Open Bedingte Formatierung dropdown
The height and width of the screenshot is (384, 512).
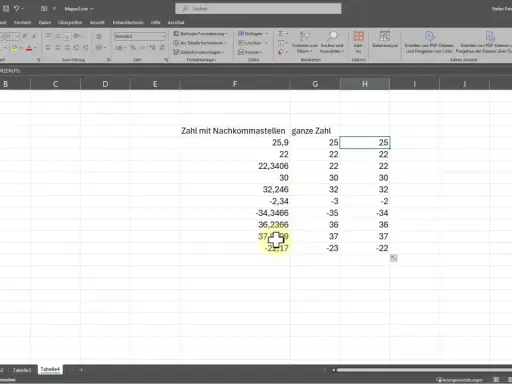coord(200,34)
